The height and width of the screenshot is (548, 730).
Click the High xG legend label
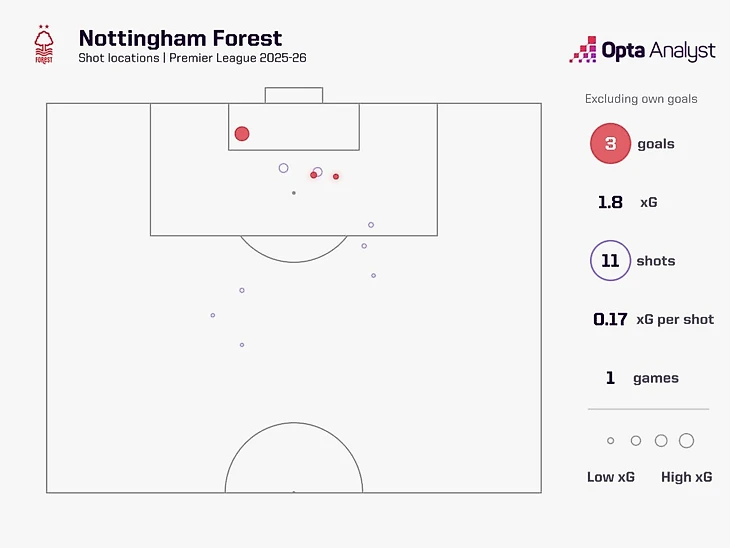[x=686, y=477]
